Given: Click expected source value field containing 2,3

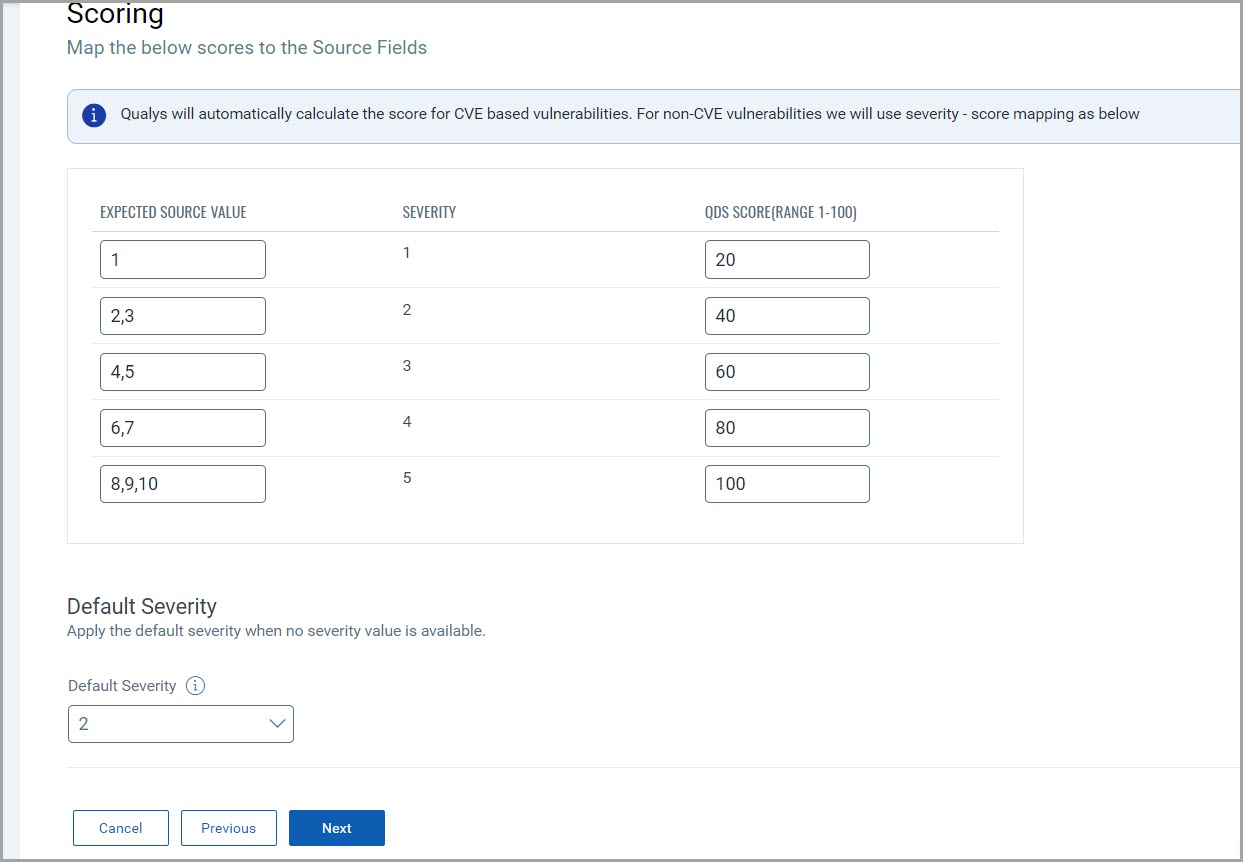Looking at the screenshot, I should (183, 316).
